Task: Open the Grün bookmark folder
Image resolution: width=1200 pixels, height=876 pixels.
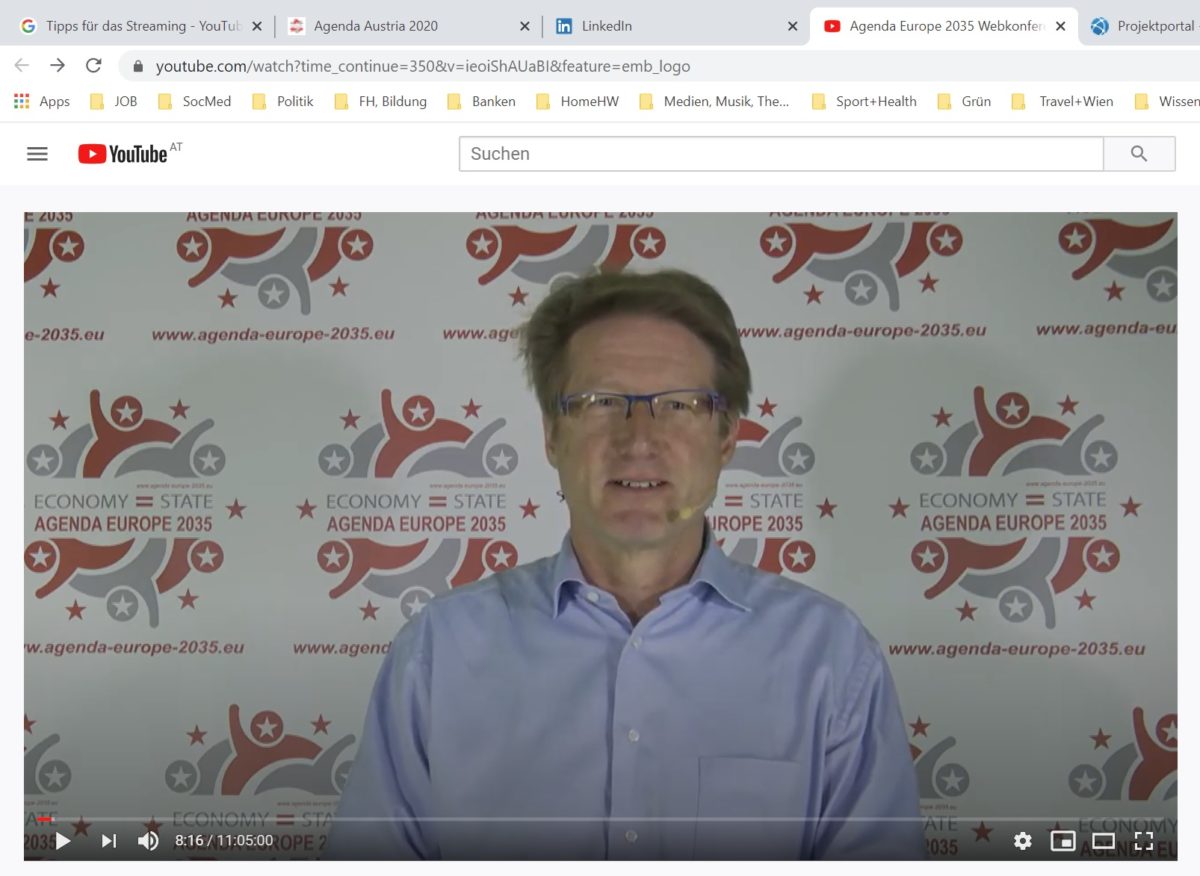Action: tap(964, 101)
